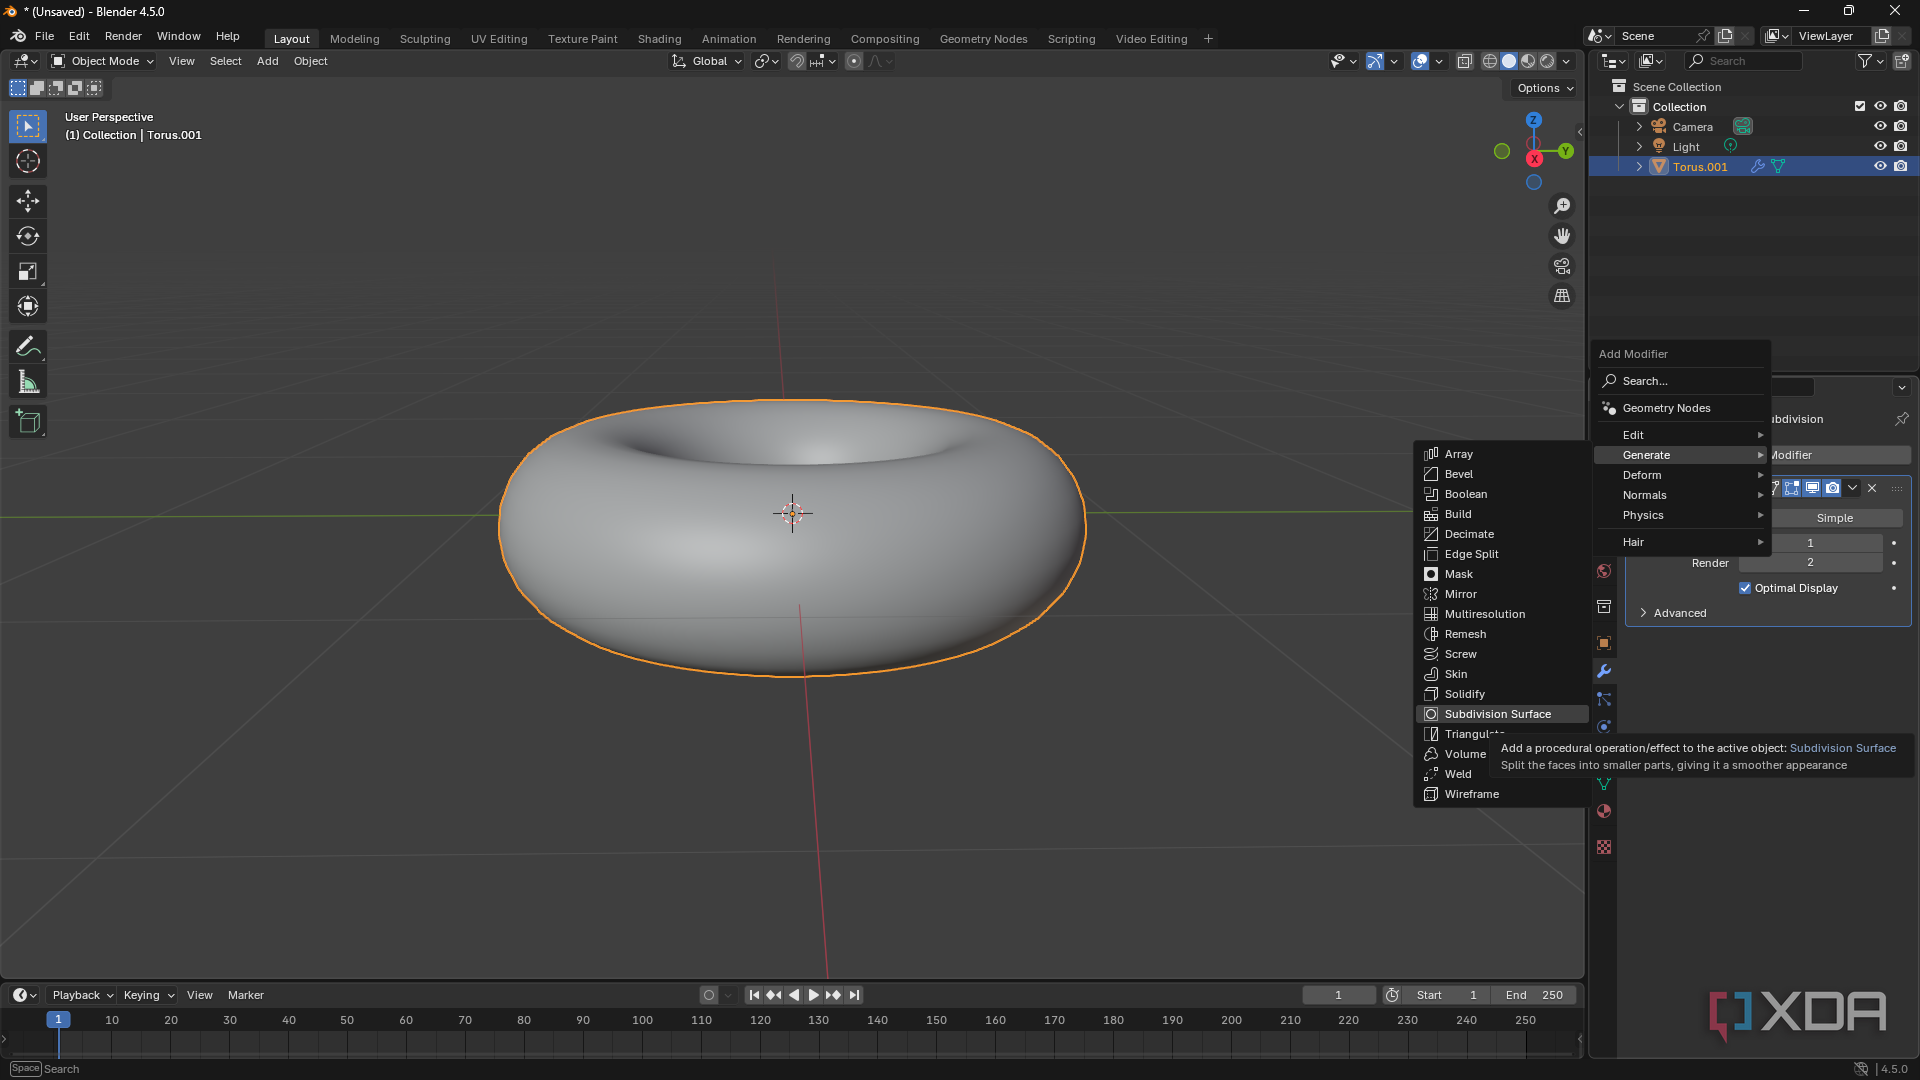Choose the Add Cube tool

(x=28, y=422)
